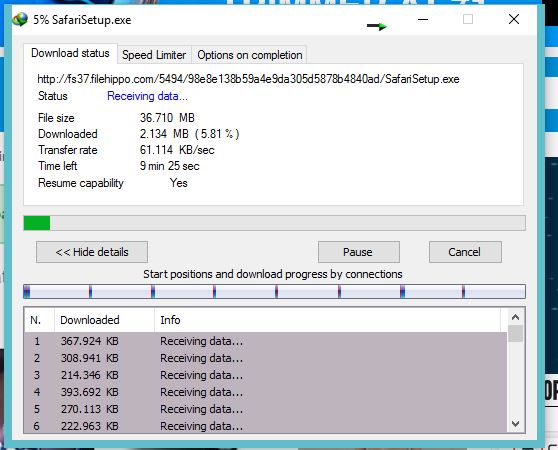Pause the current download

click(x=358, y=252)
